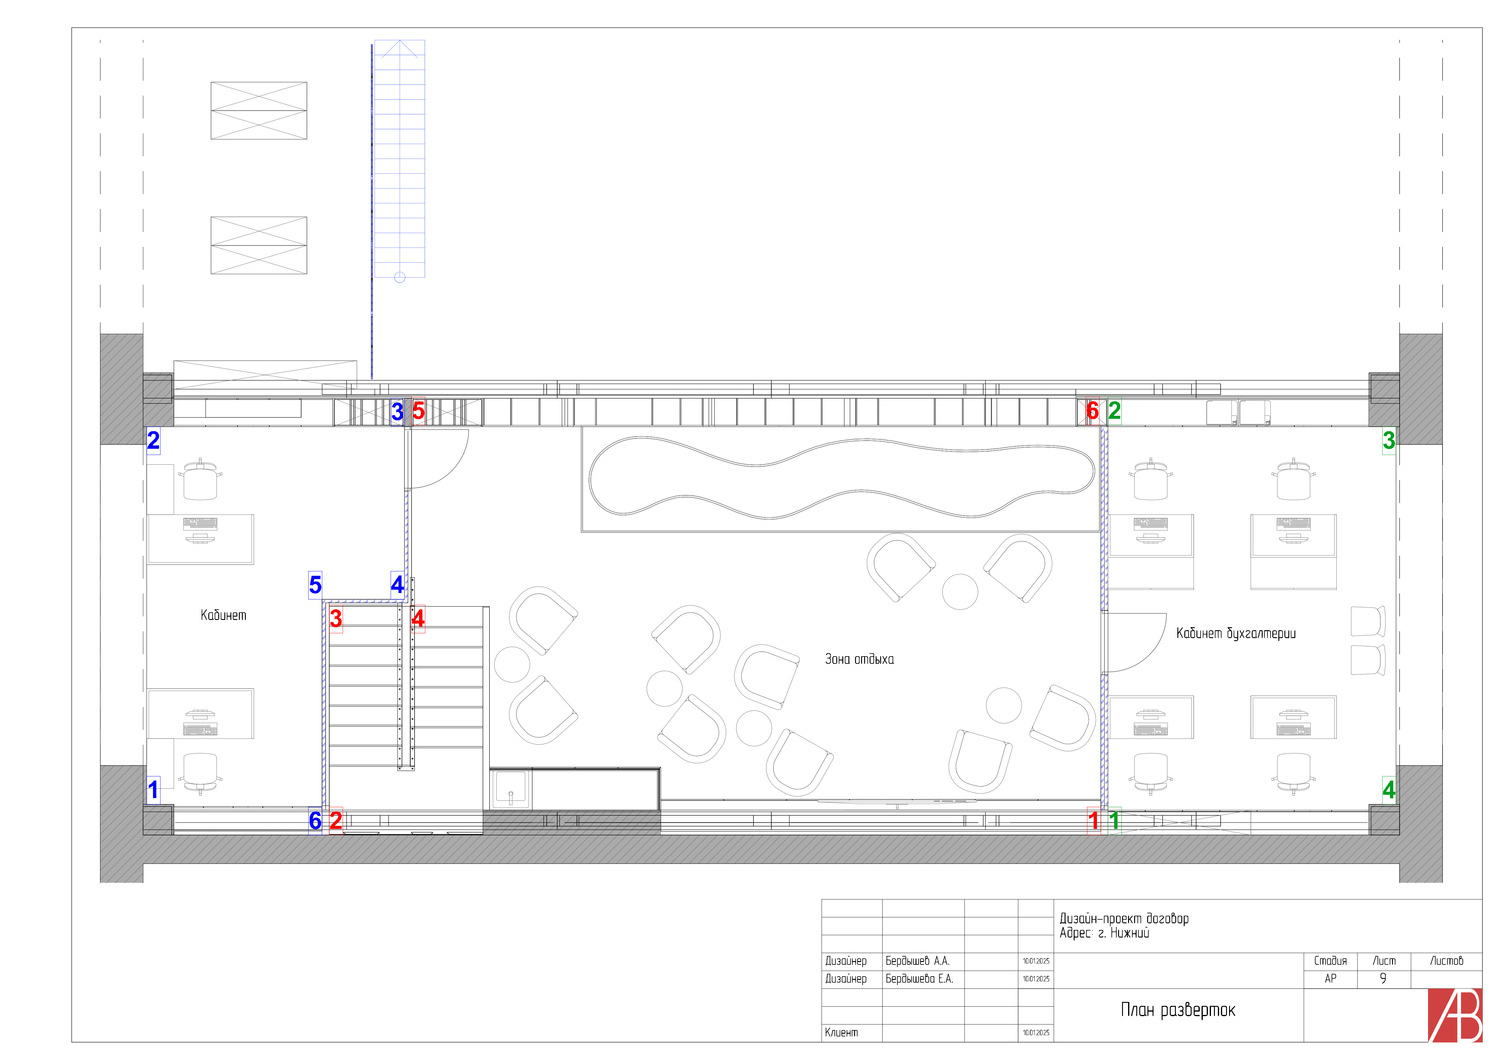This screenshot has height=1059, width=1500.
Task: Select the blue staircase outline at top
Action: (399, 160)
